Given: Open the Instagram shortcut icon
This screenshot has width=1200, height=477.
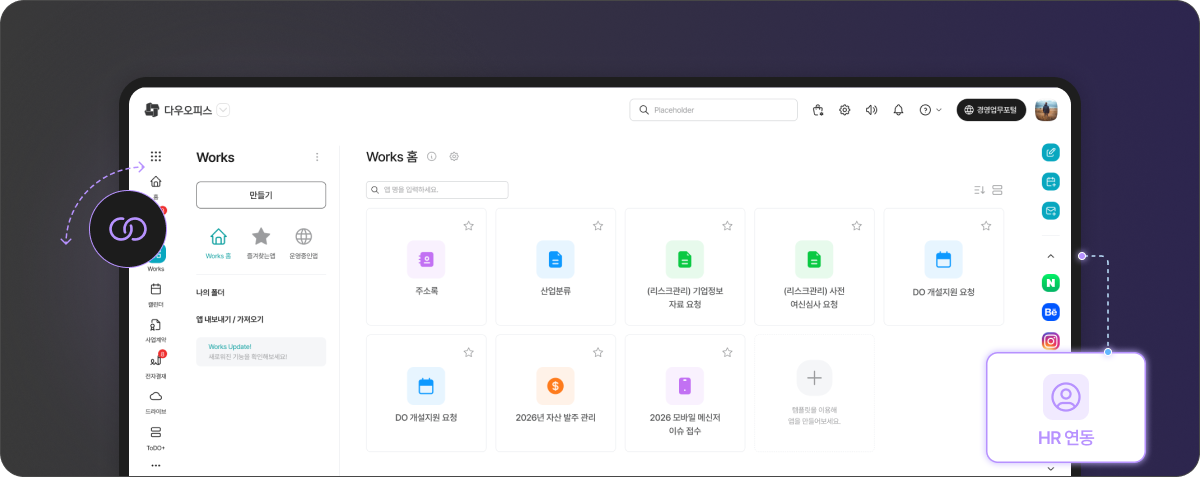Looking at the screenshot, I should [1050, 341].
